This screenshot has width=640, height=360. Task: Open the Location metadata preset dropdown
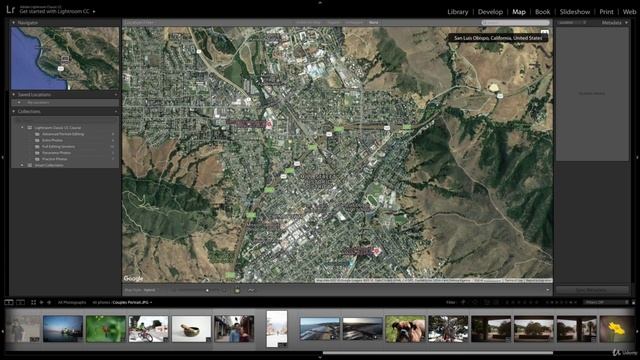point(573,22)
